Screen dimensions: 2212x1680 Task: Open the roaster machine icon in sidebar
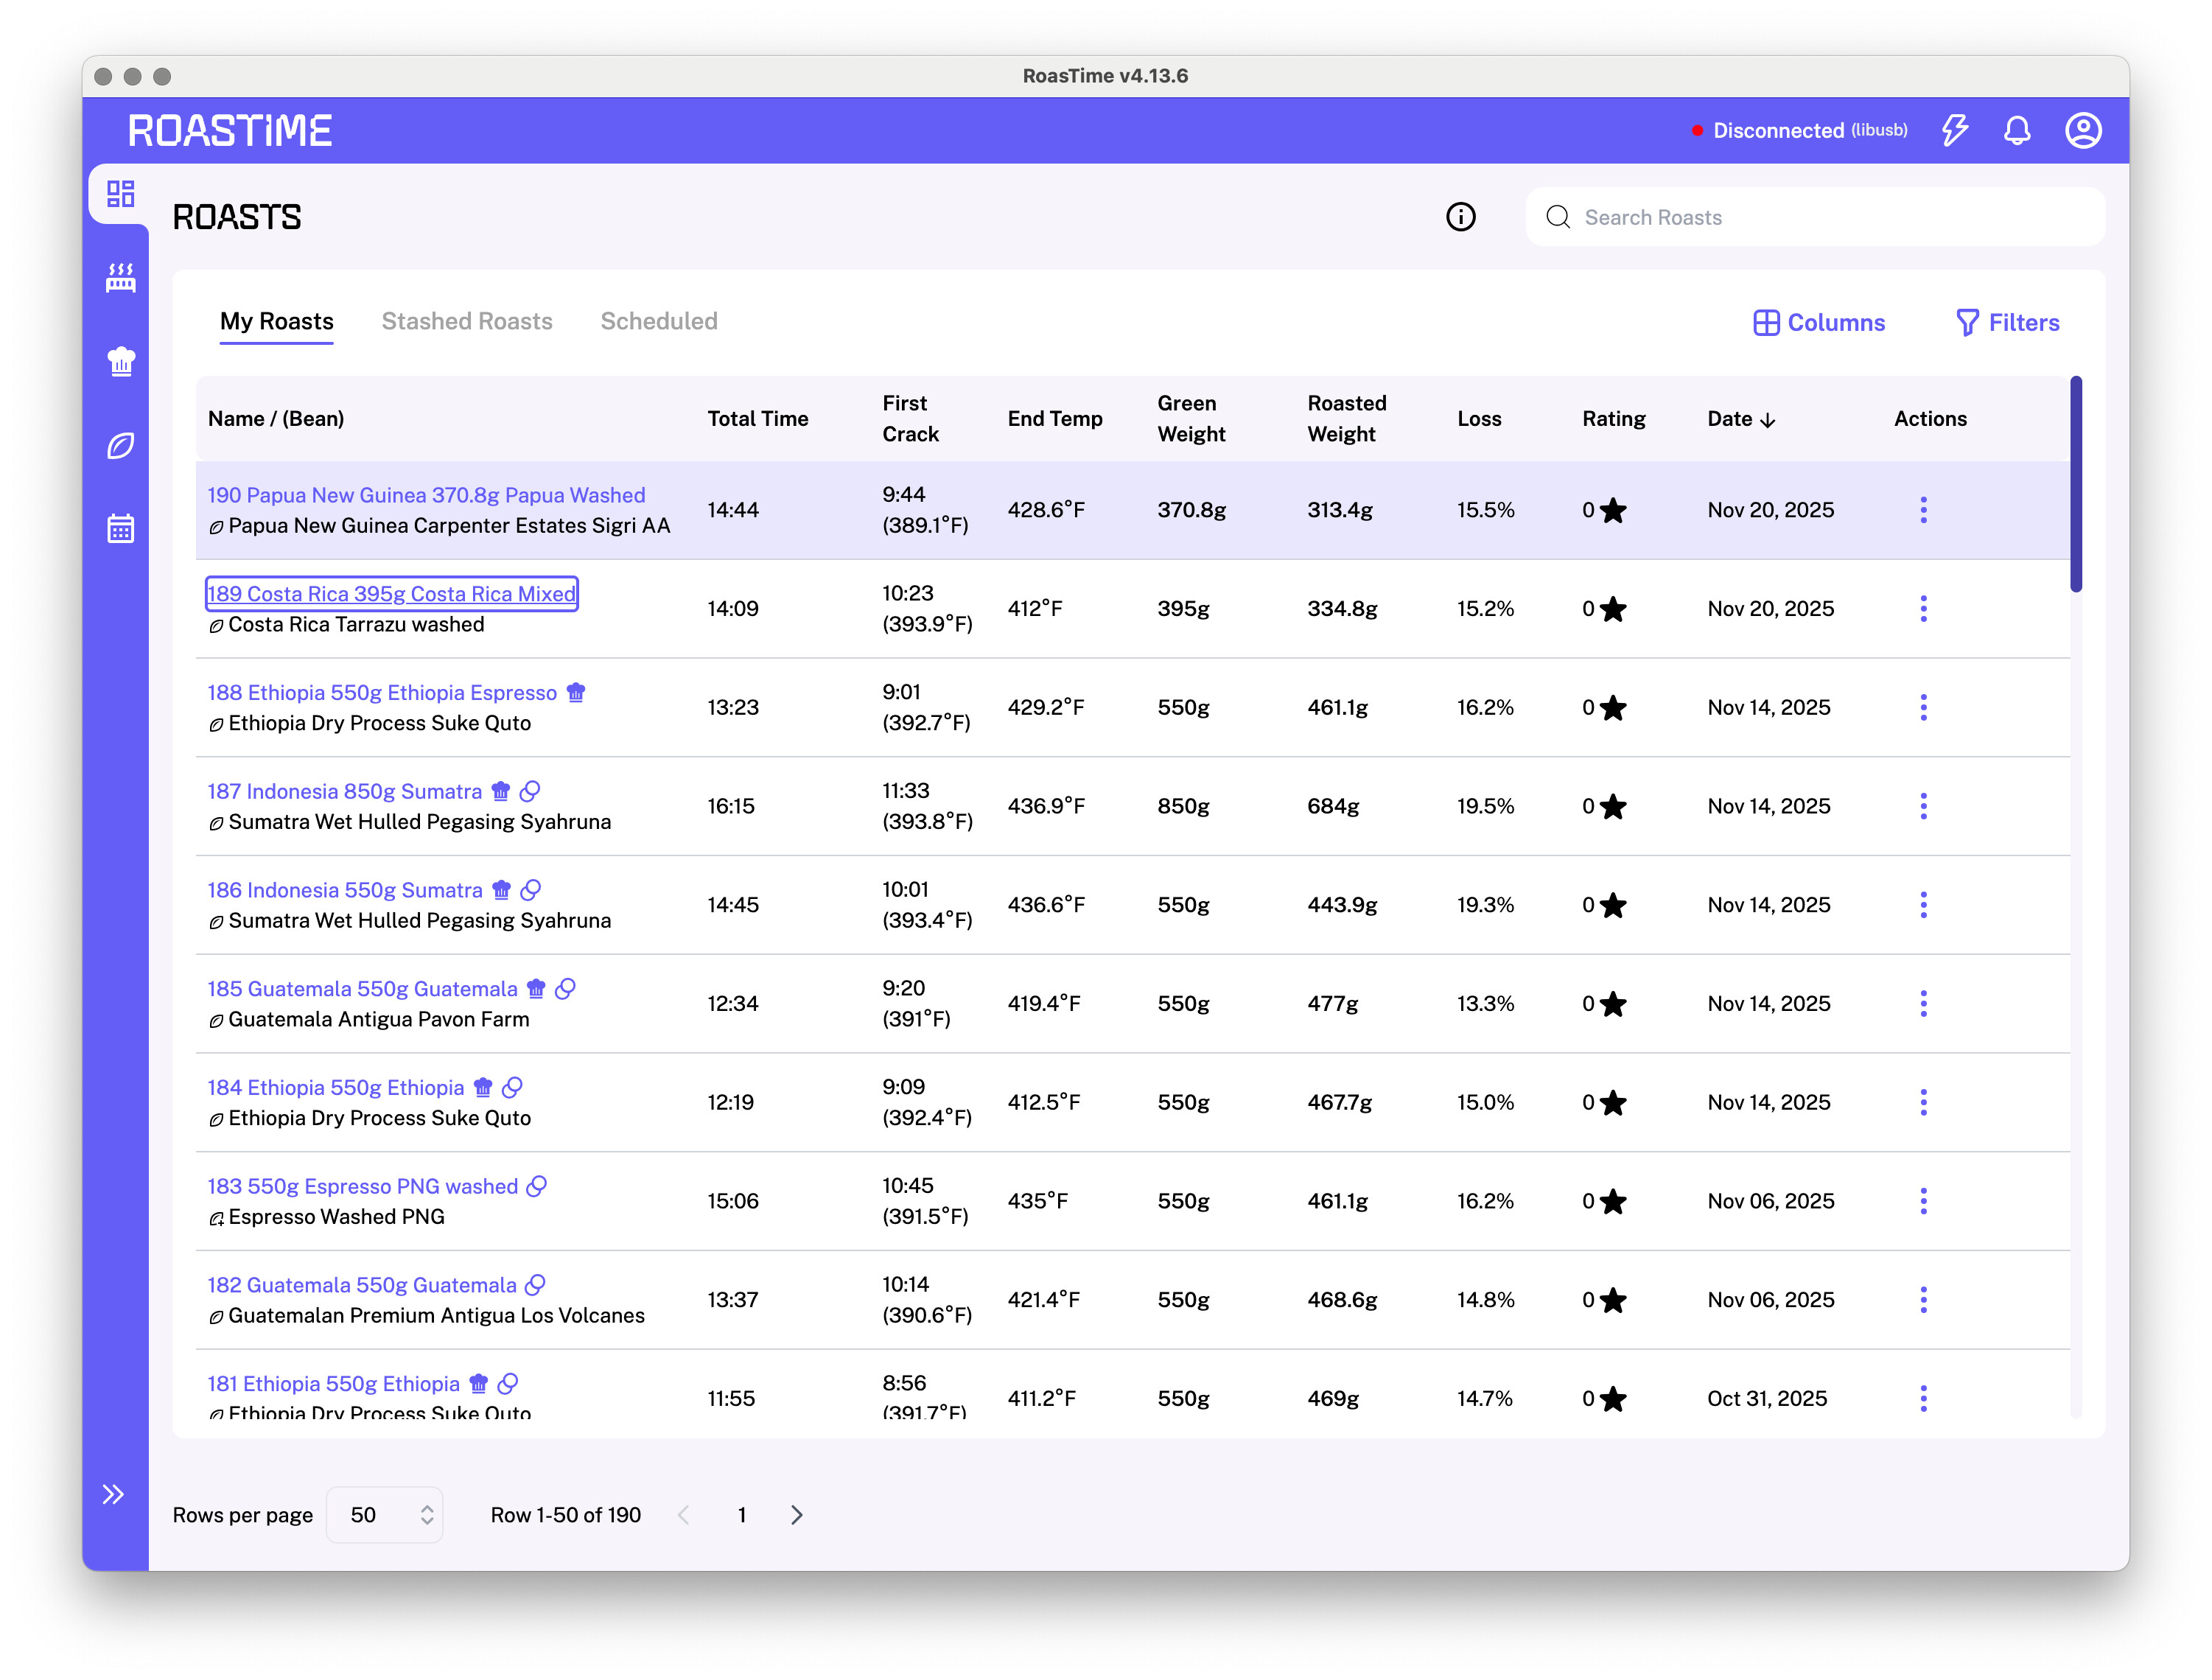tap(120, 277)
